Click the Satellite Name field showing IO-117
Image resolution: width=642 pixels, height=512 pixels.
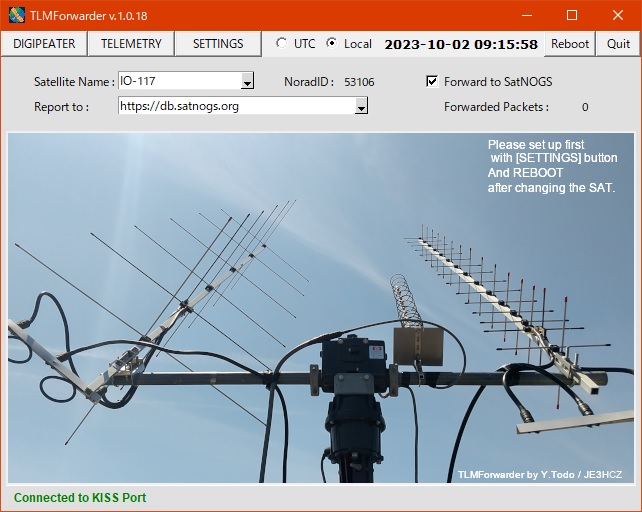pos(178,82)
